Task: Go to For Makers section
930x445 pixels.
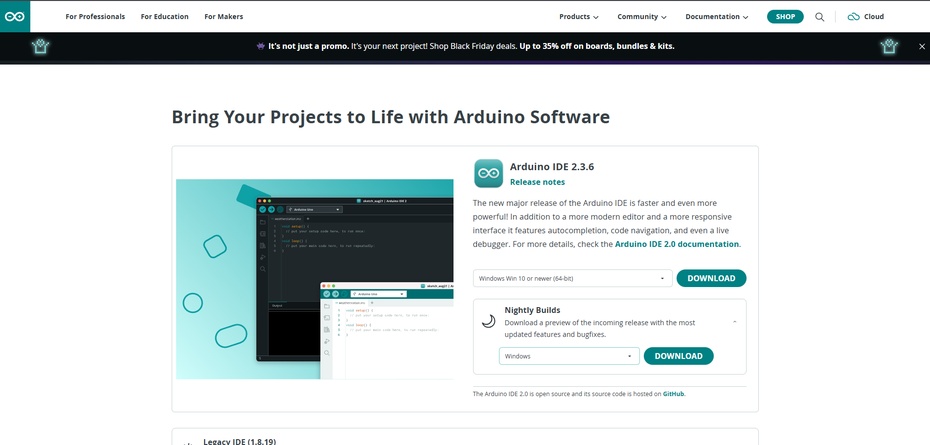Action: 224,17
